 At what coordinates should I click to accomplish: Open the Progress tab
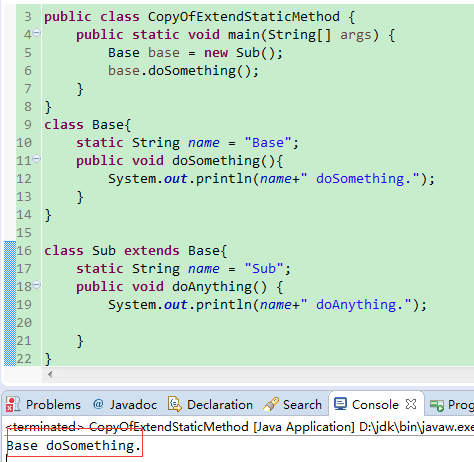pos(451,405)
